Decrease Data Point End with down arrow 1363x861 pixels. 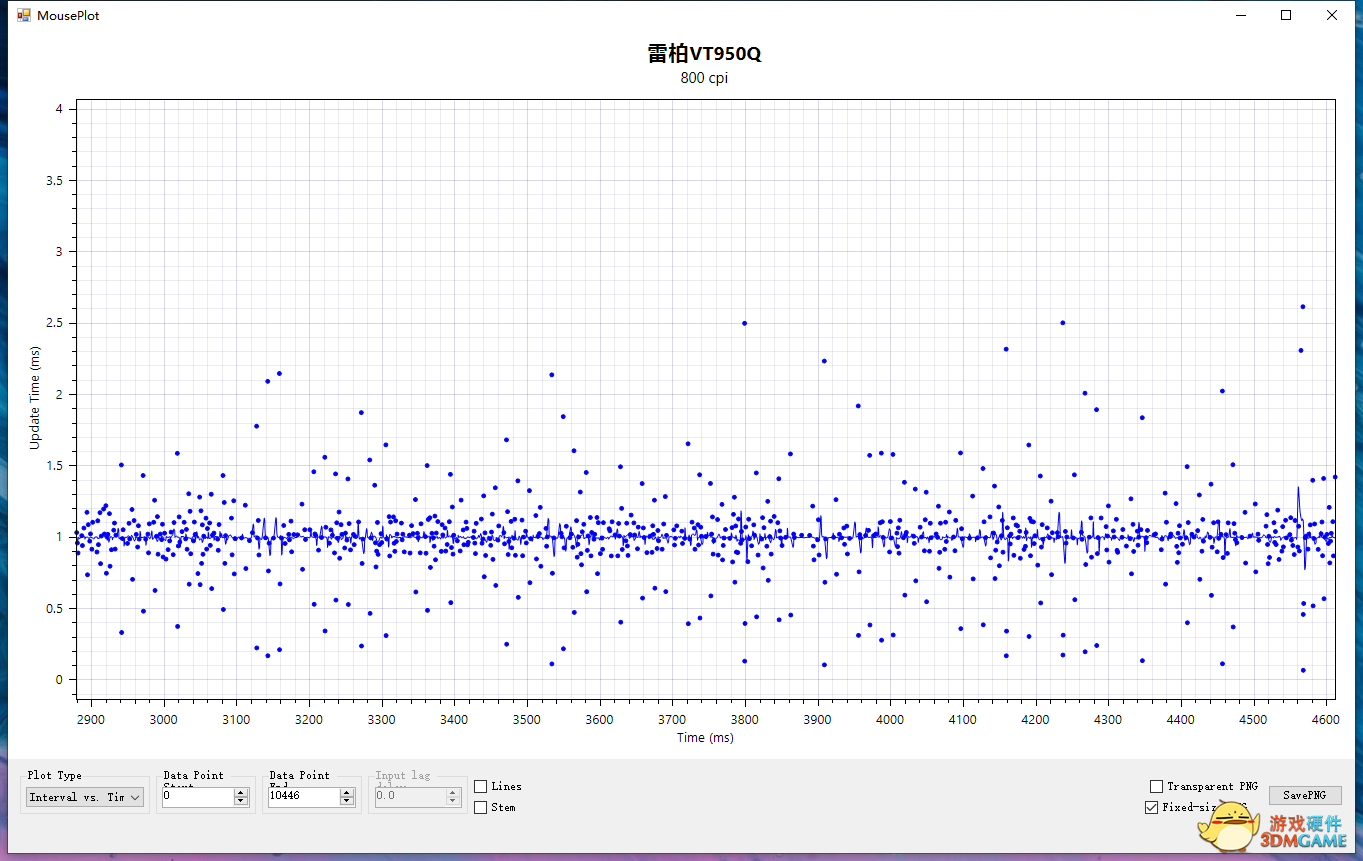click(x=347, y=801)
